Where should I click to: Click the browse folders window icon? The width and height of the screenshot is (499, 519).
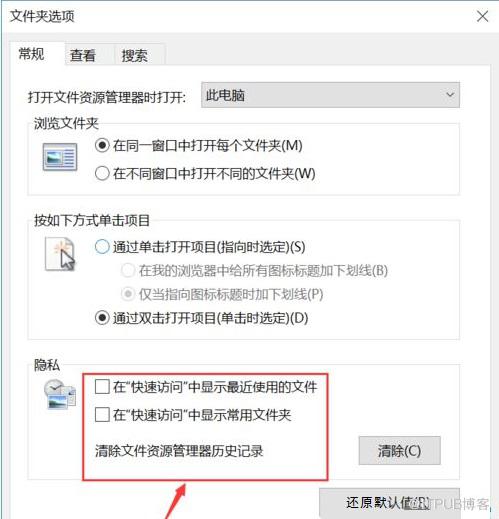[x=60, y=157]
